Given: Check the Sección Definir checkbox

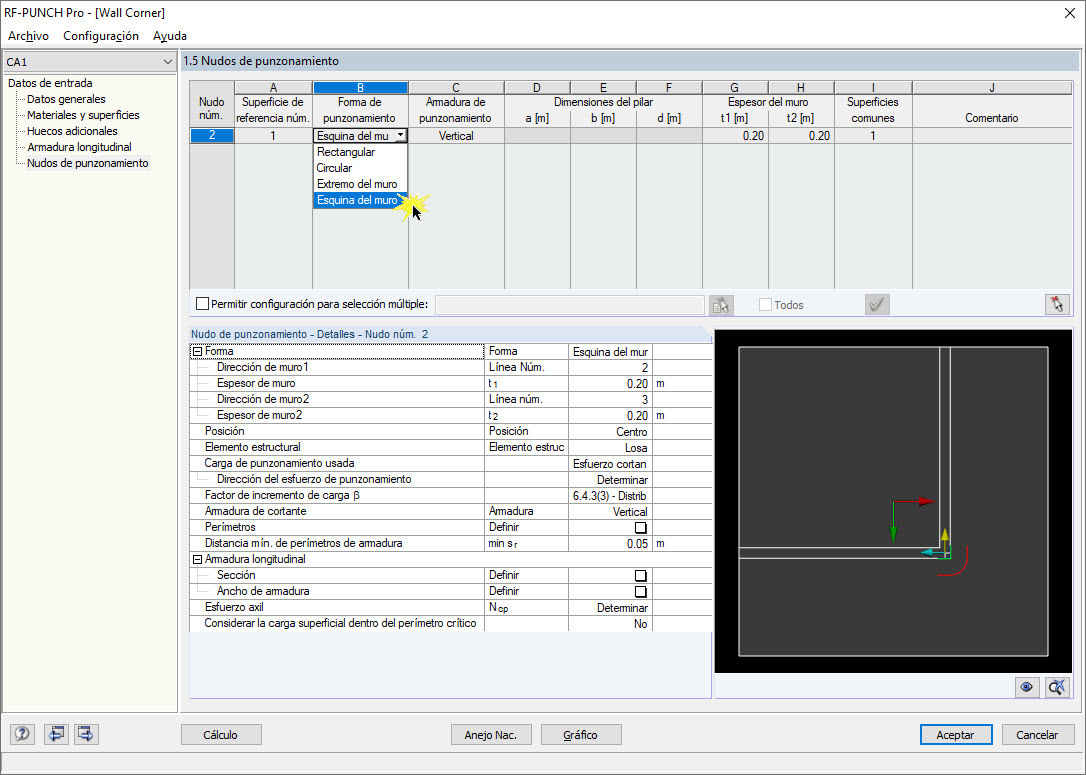Looking at the screenshot, I should coord(641,576).
